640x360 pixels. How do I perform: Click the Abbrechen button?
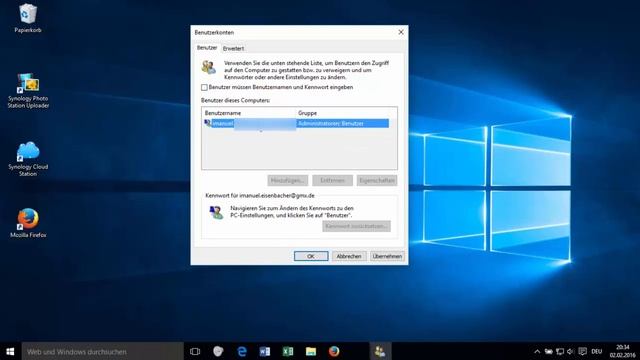point(349,256)
